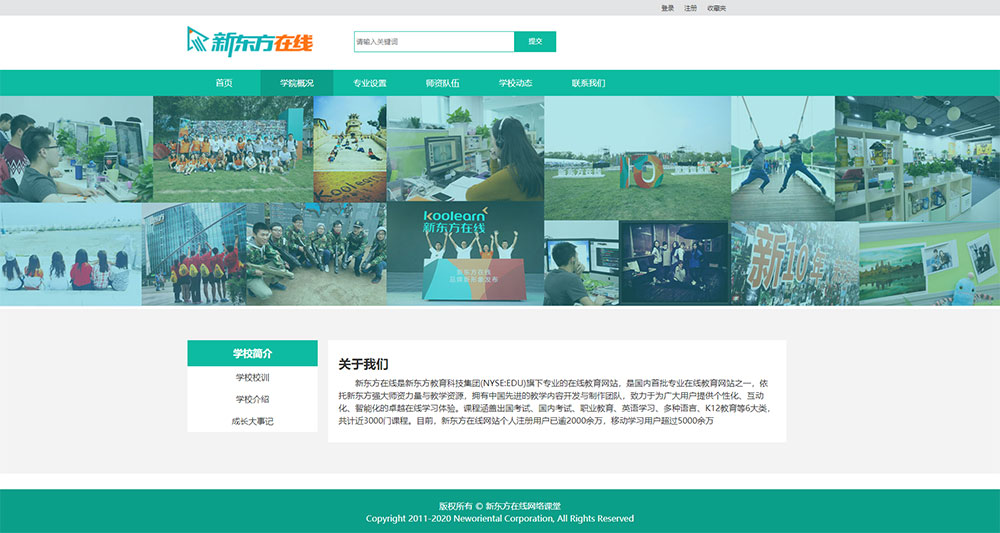
Task: Click the 10 sculpture lawn photo
Action: coord(638,159)
